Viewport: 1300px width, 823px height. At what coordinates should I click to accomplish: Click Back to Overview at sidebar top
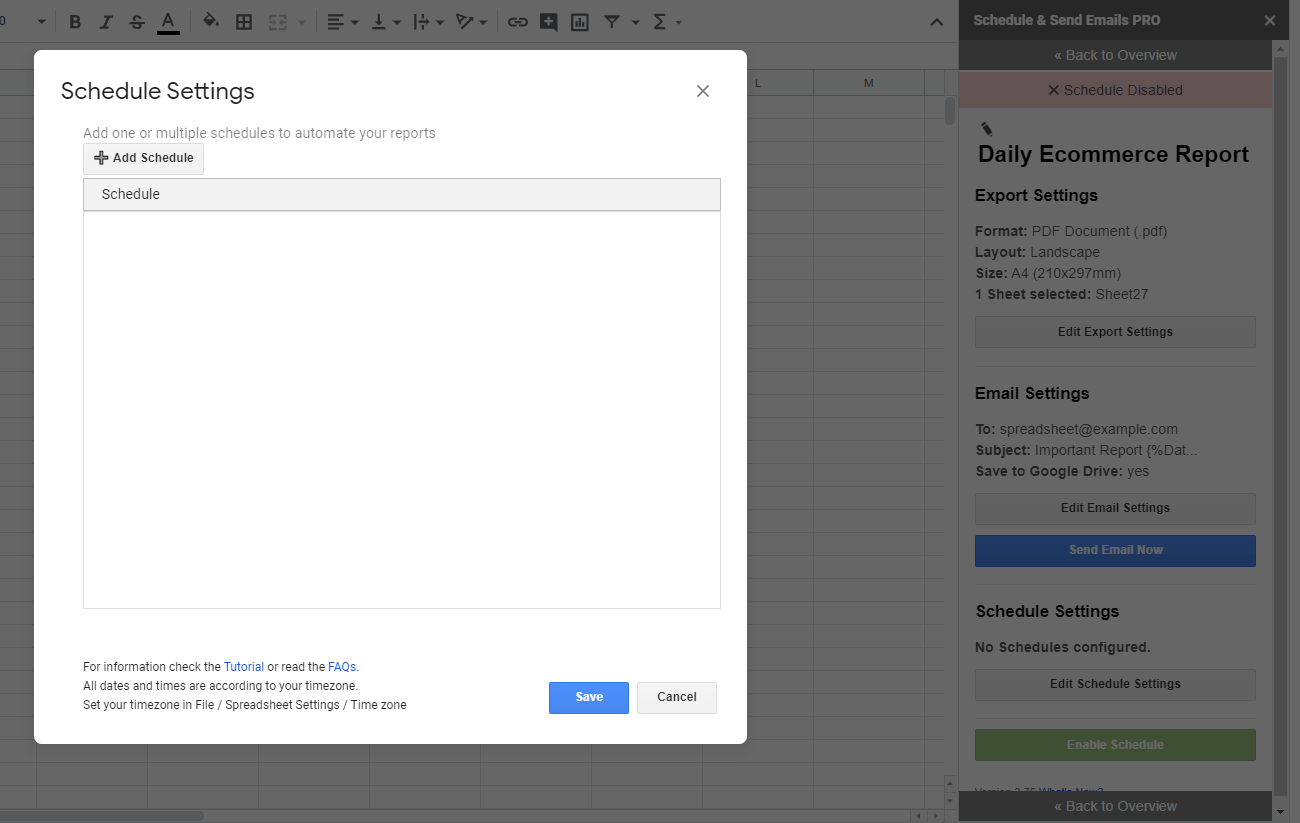pyautogui.click(x=1115, y=55)
